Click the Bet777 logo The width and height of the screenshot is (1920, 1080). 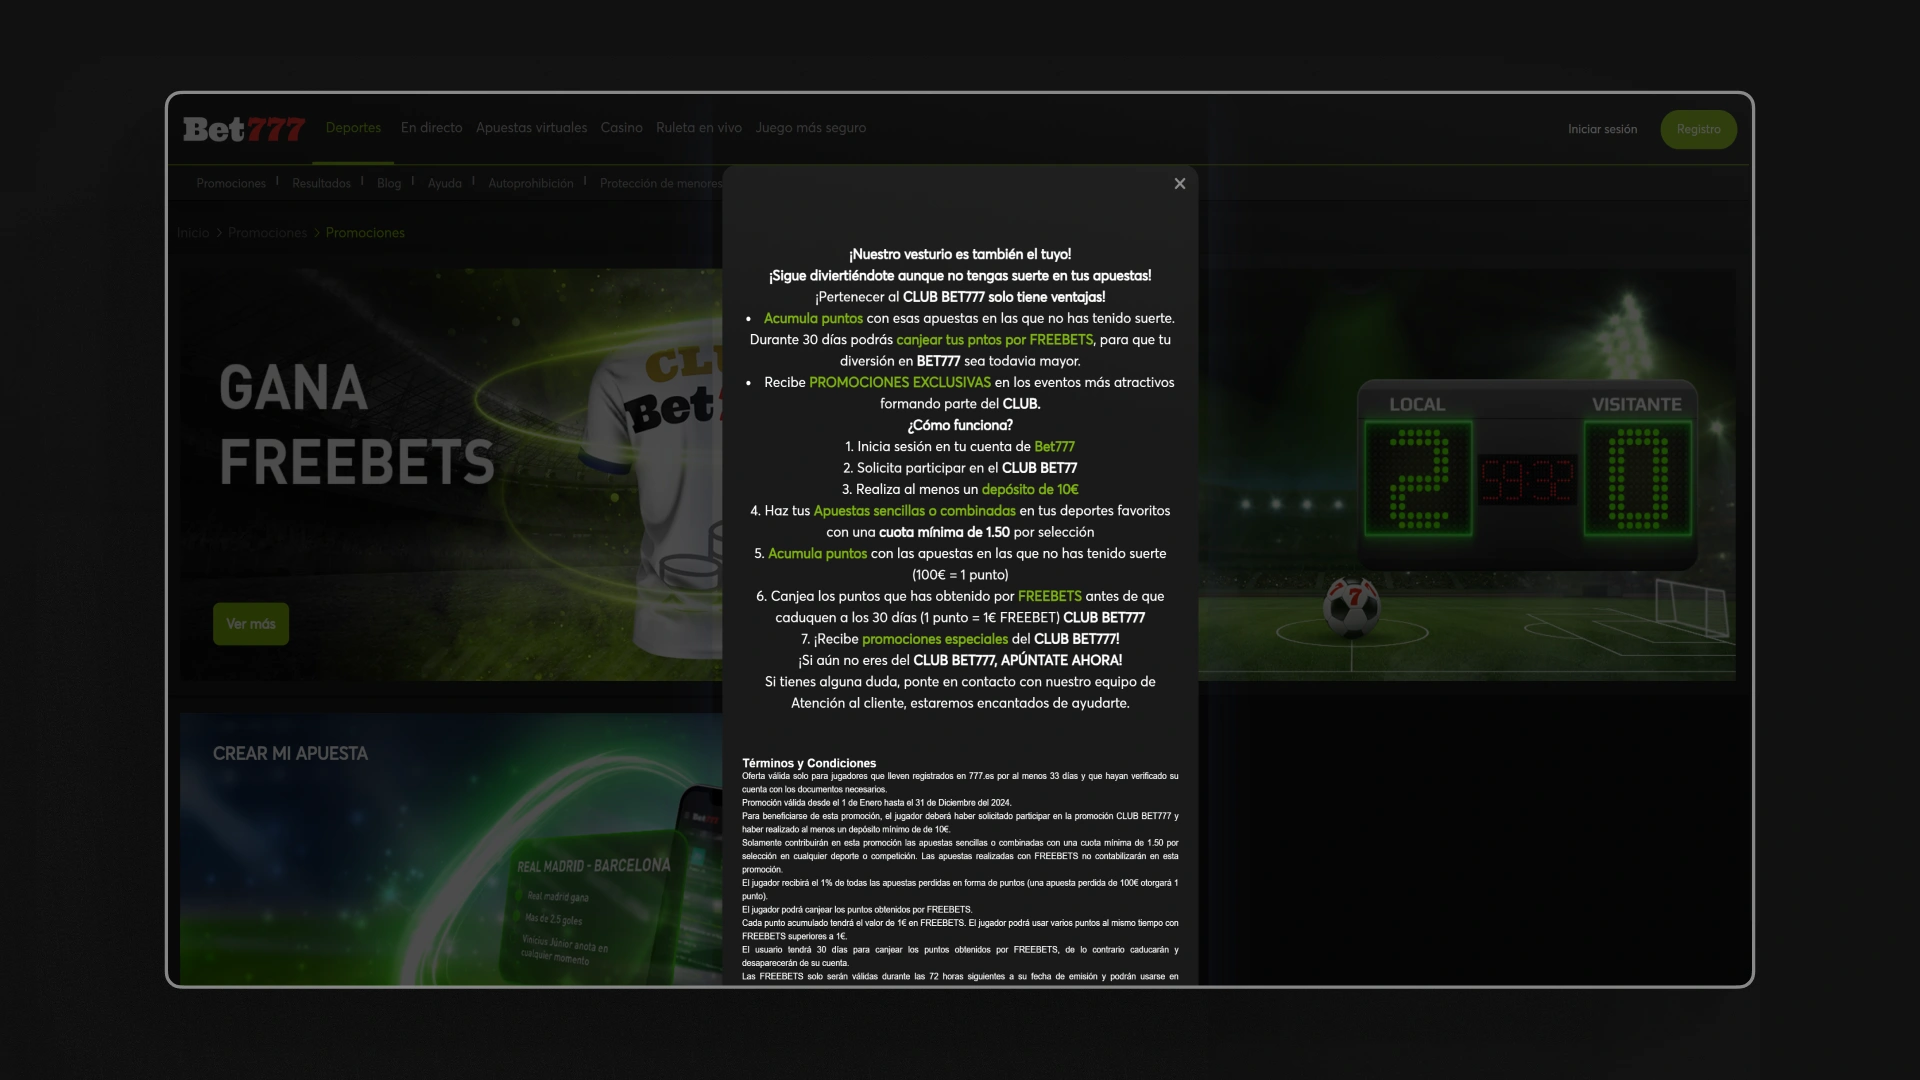click(x=244, y=129)
